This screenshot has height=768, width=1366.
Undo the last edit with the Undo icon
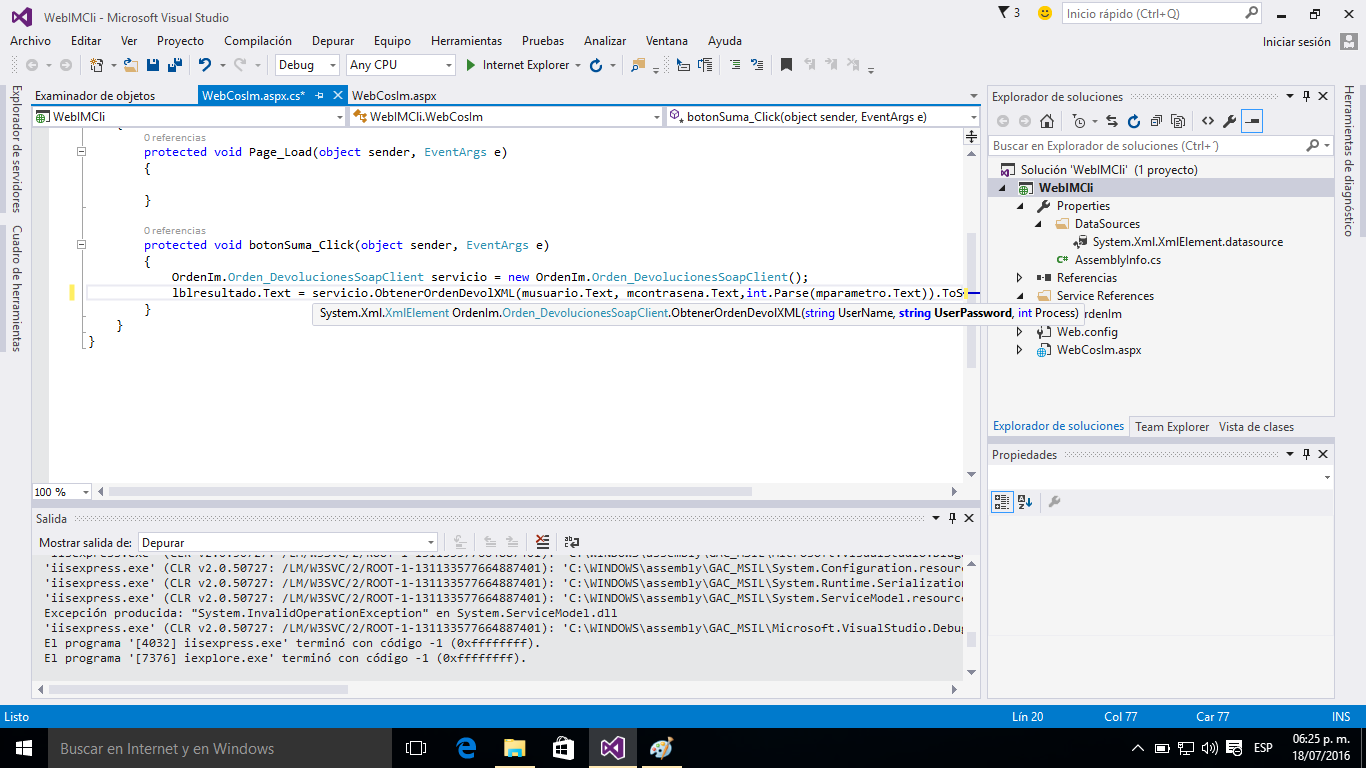pyautogui.click(x=204, y=65)
